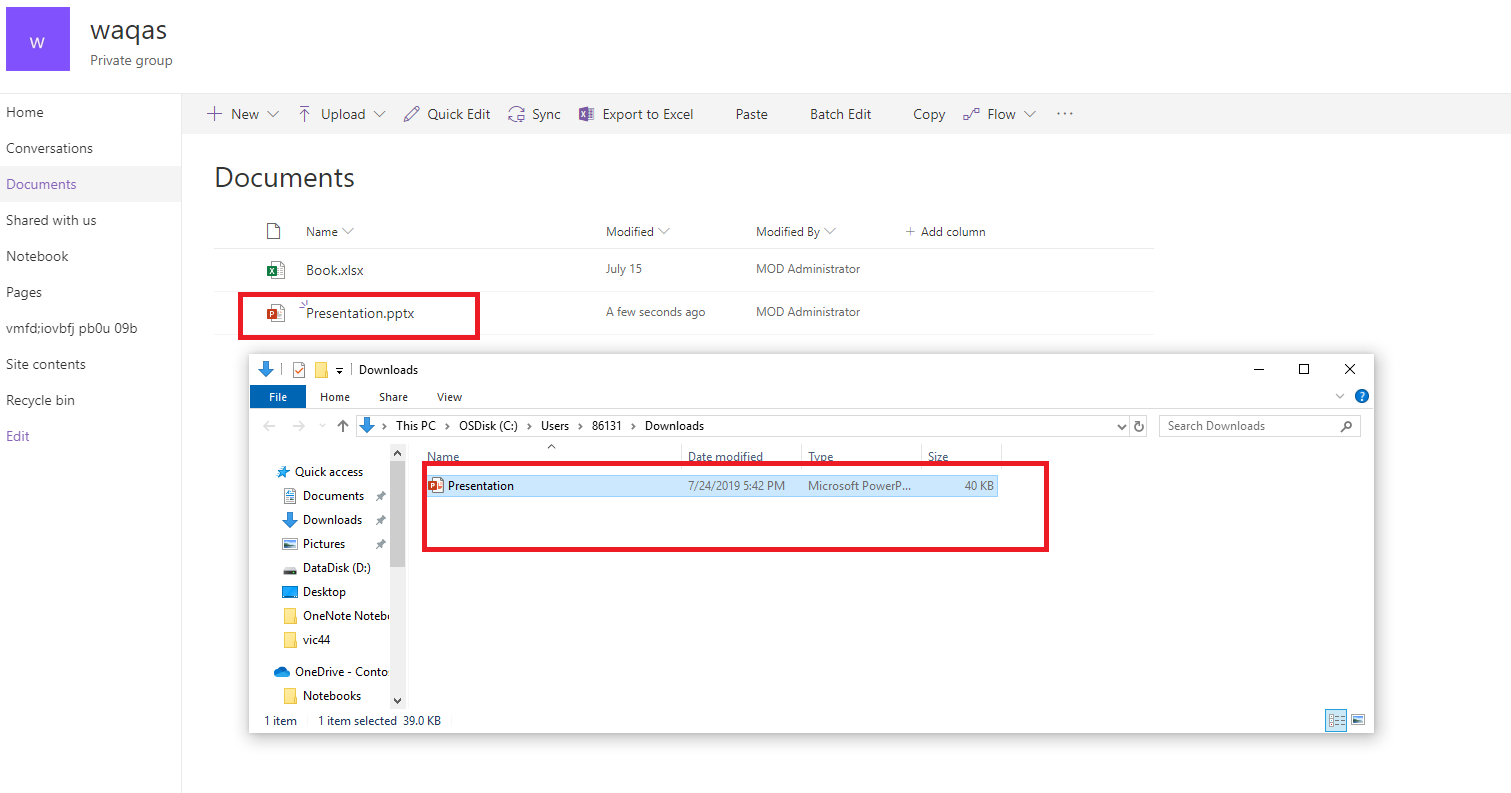
Task: Open the View tab in File Explorer
Action: click(x=449, y=396)
